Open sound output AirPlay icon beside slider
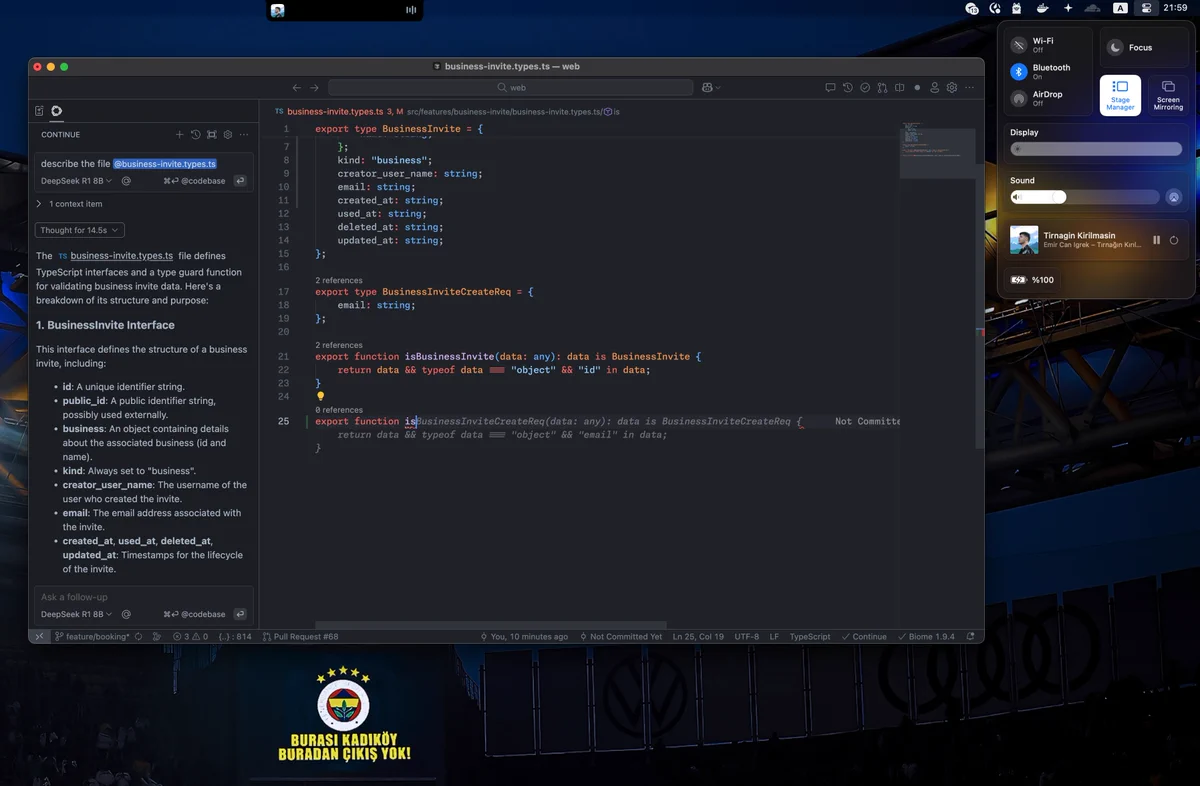1200x786 pixels. pyautogui.click(x=1175, y=197)
